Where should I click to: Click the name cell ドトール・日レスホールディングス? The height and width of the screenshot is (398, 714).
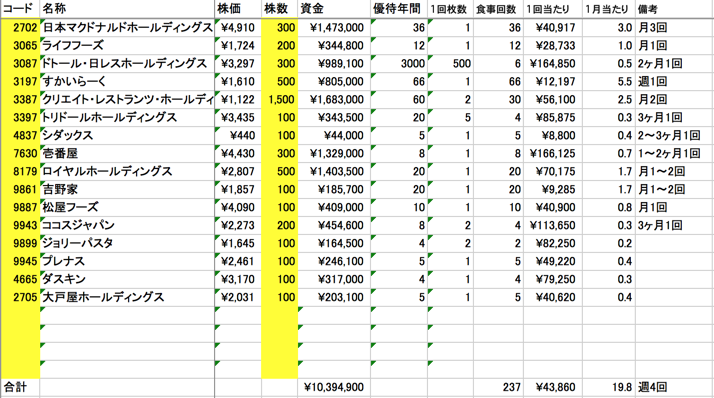point(127,64)
